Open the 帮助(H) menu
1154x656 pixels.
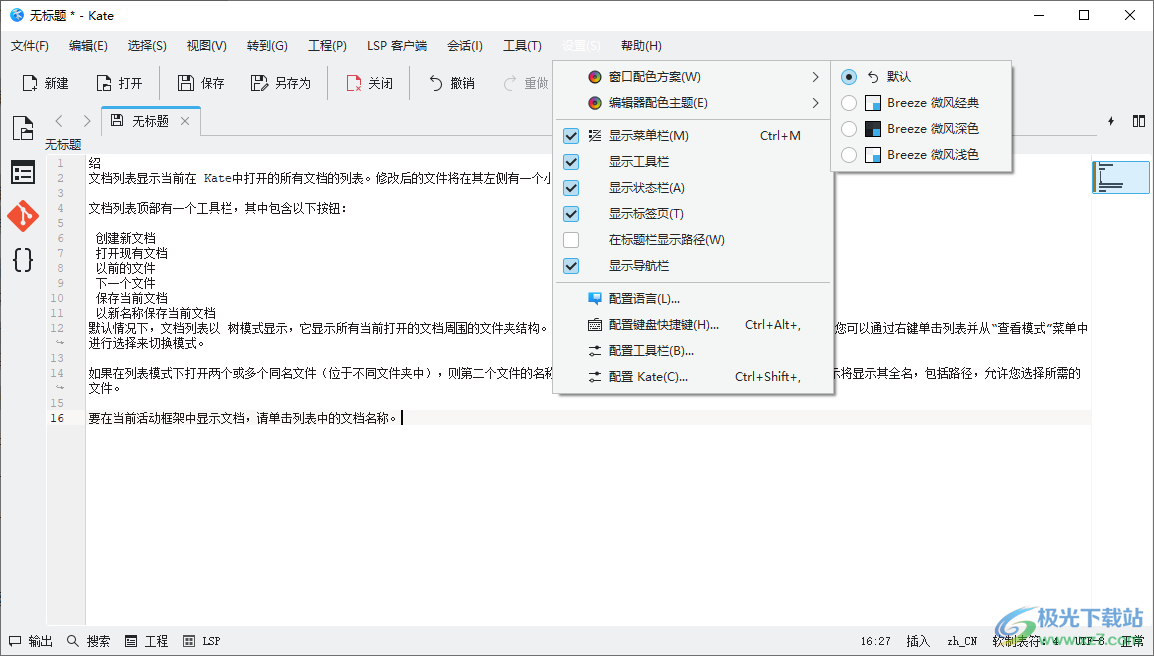[641, 46]
